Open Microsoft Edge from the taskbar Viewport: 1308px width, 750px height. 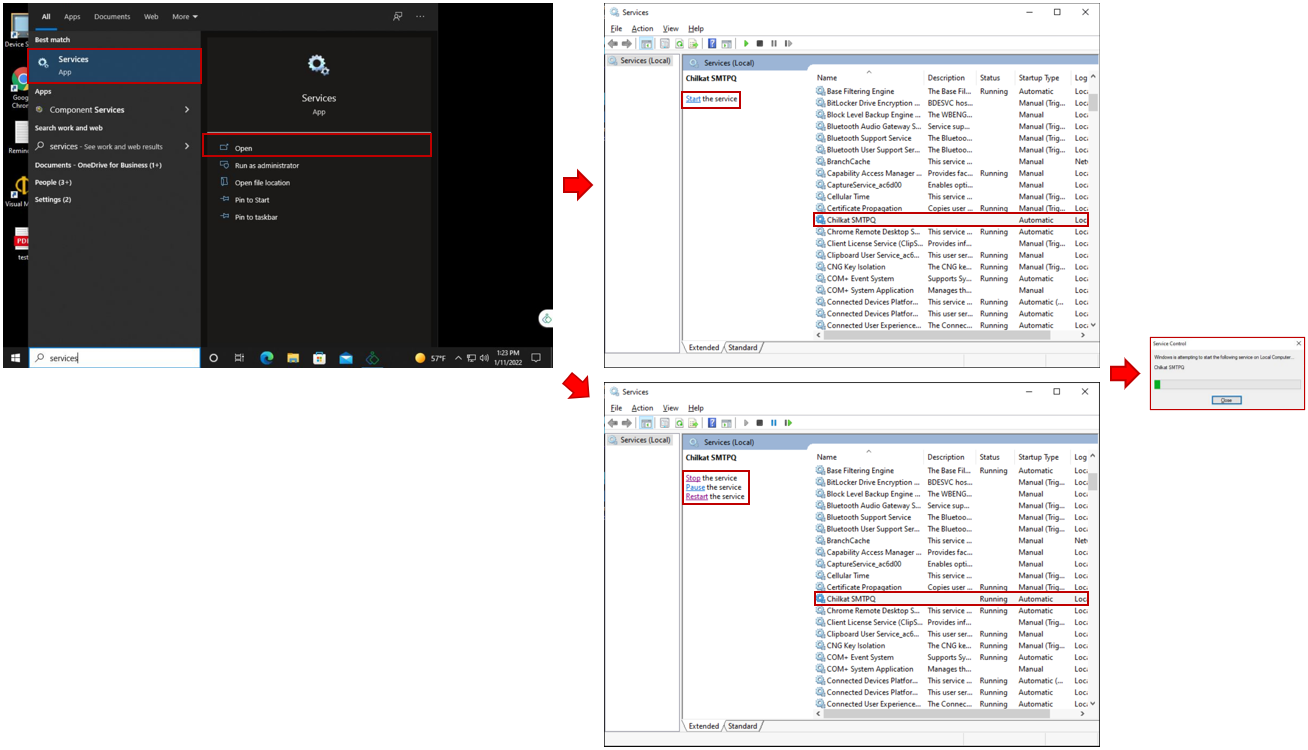[x=267, y=358]
